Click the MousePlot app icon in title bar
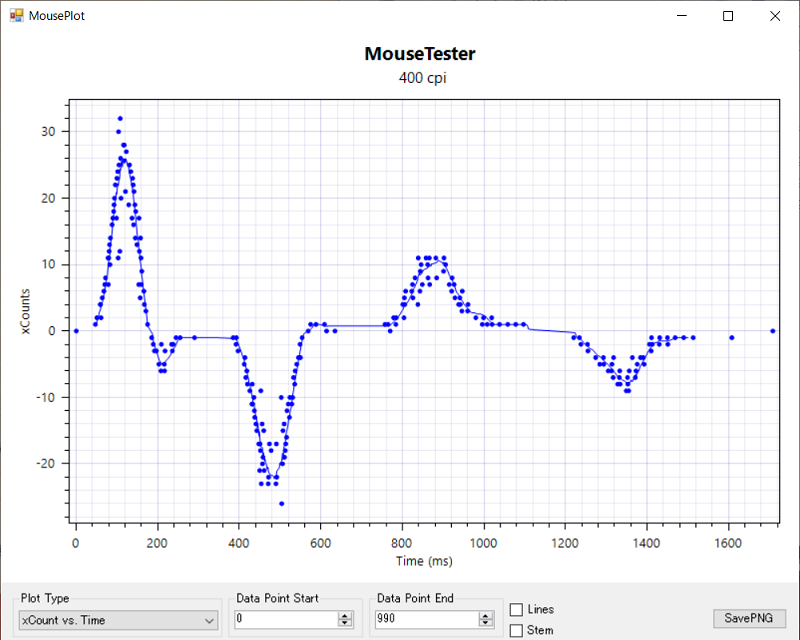Image resolution: width=800 pixels, height=640 pixels. click(16, 15)
